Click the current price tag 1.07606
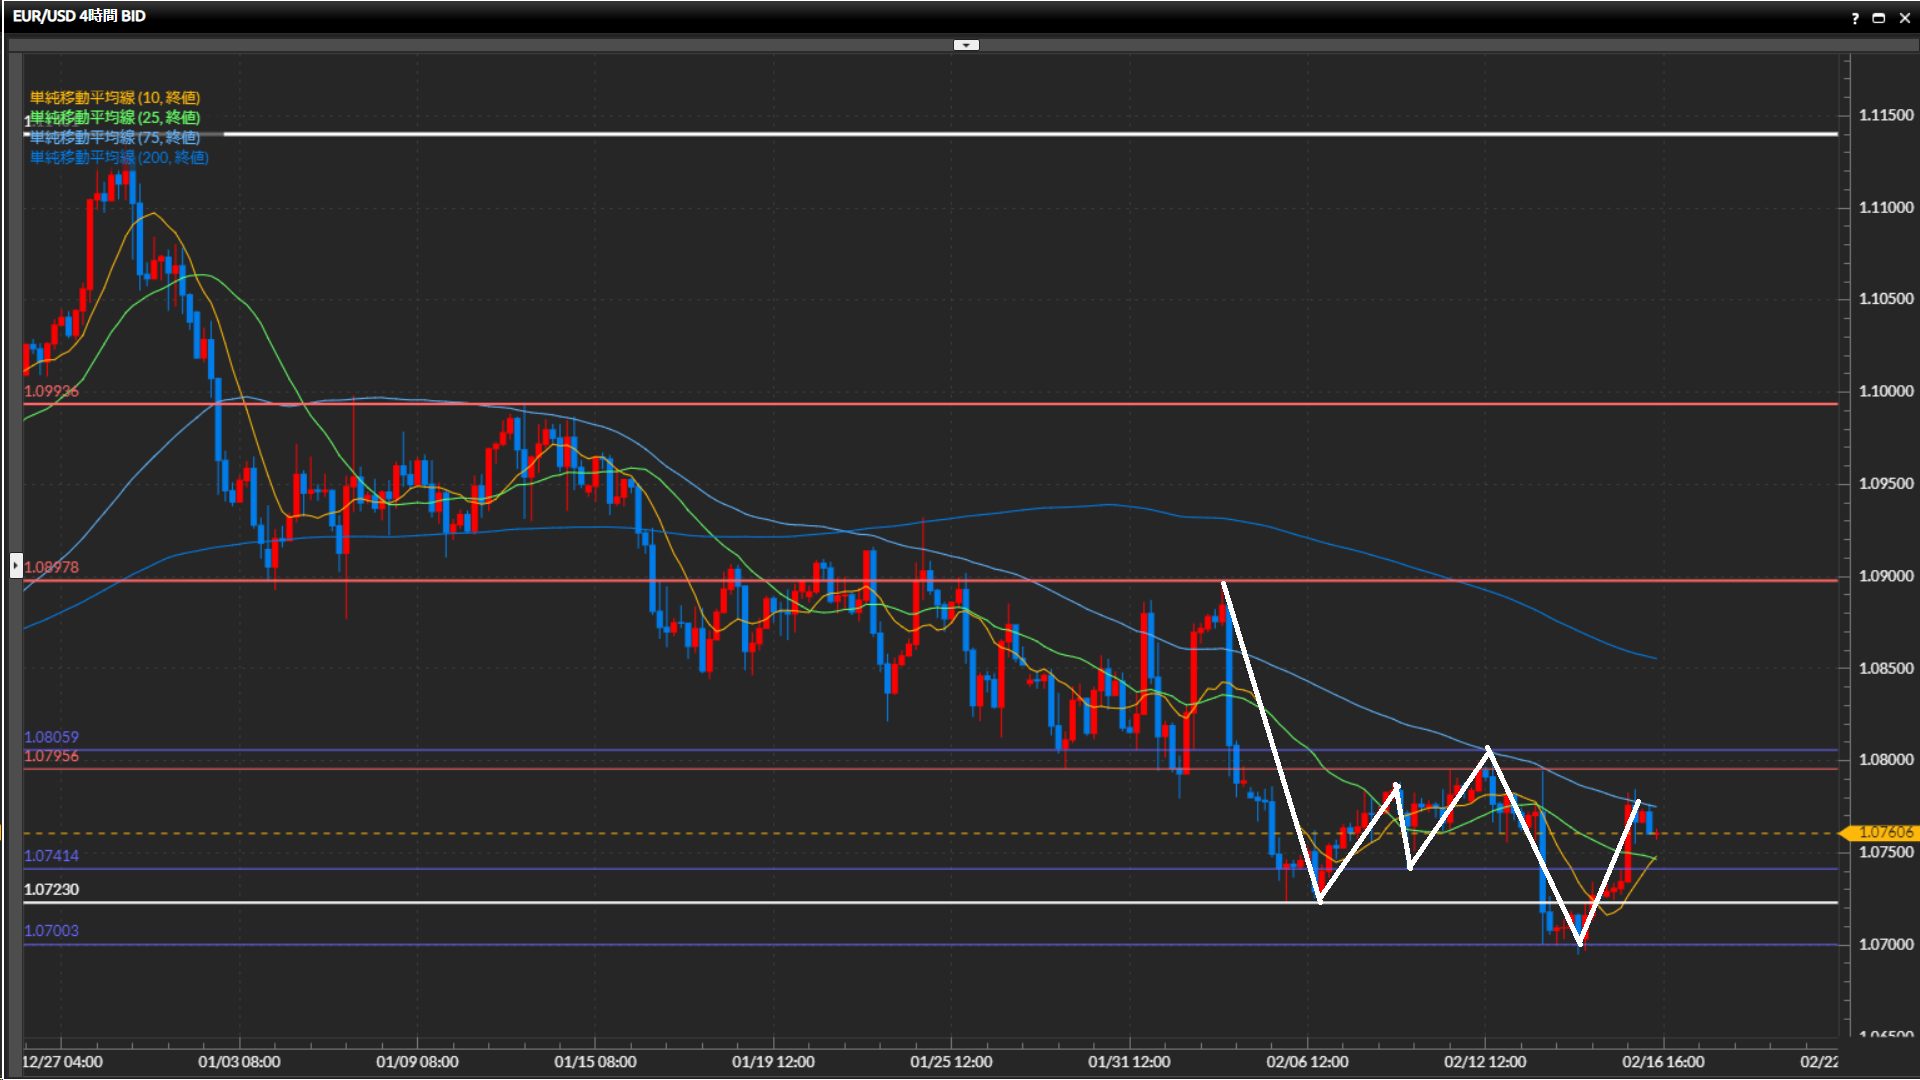1920x1080 pixels. pos(1885,832)
